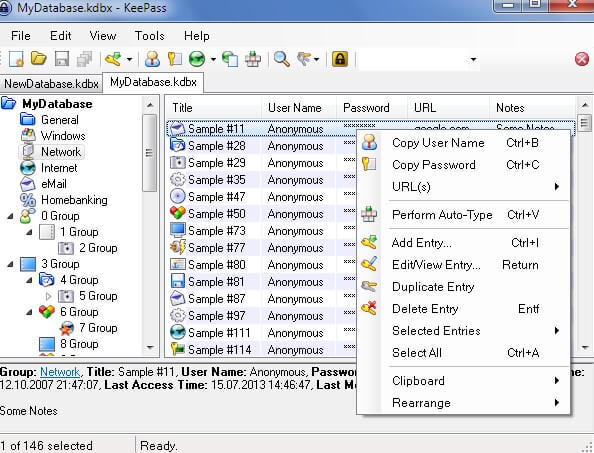
Task: Click the Open Database folder icon
Action: coord(39,59)
